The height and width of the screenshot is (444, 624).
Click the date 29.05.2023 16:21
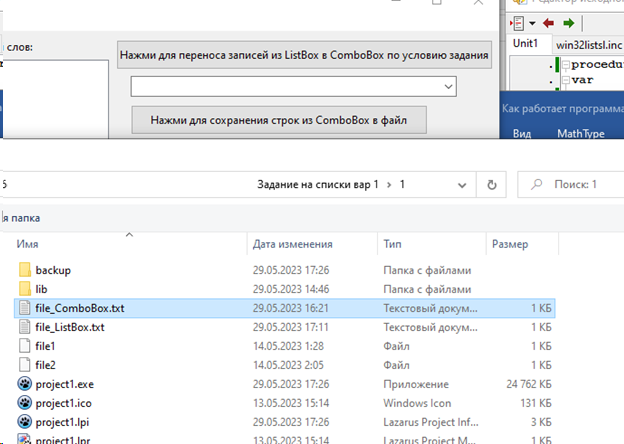[291, 308]
